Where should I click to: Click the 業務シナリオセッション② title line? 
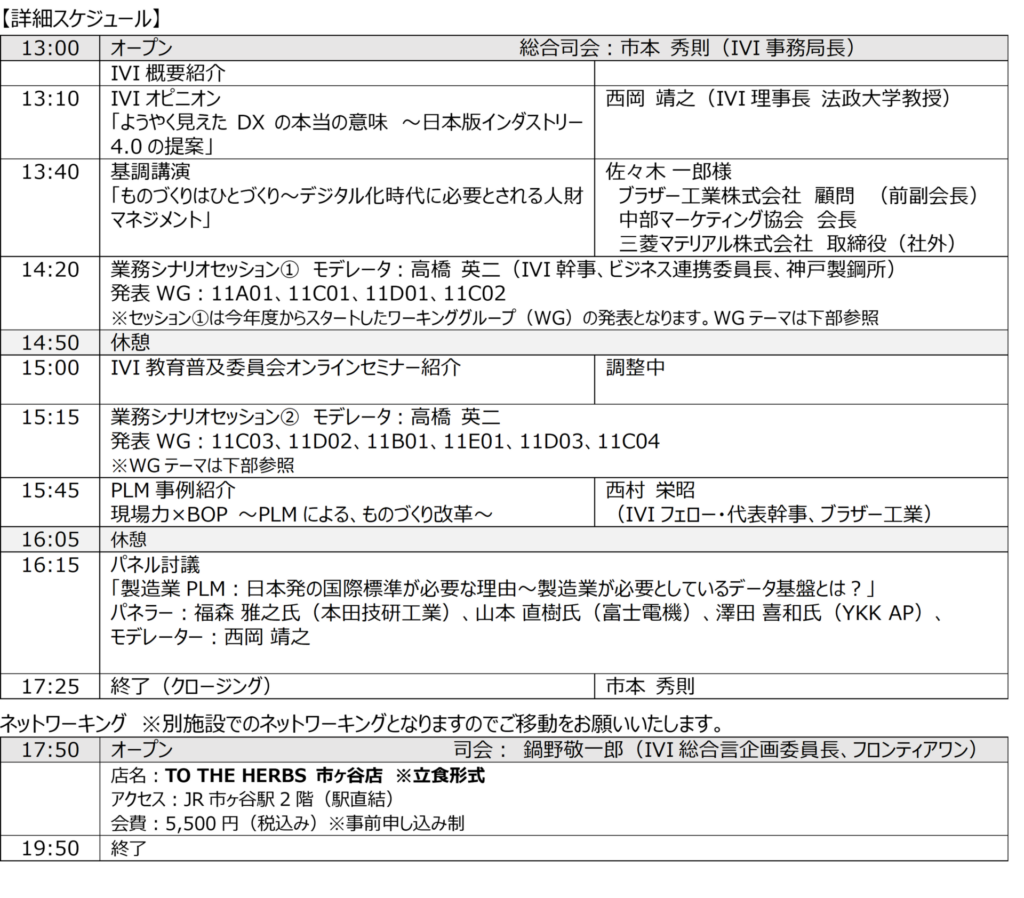304,418
